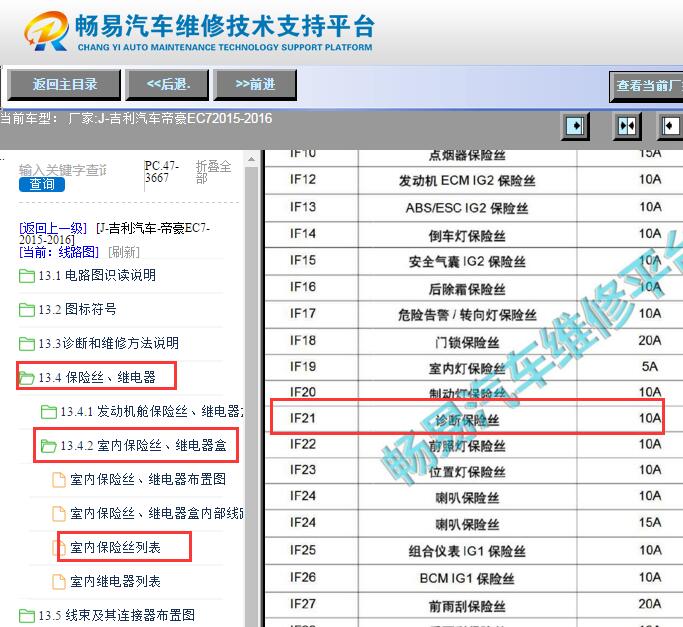Click 位置灯保险丝 cell

(467, 472)
